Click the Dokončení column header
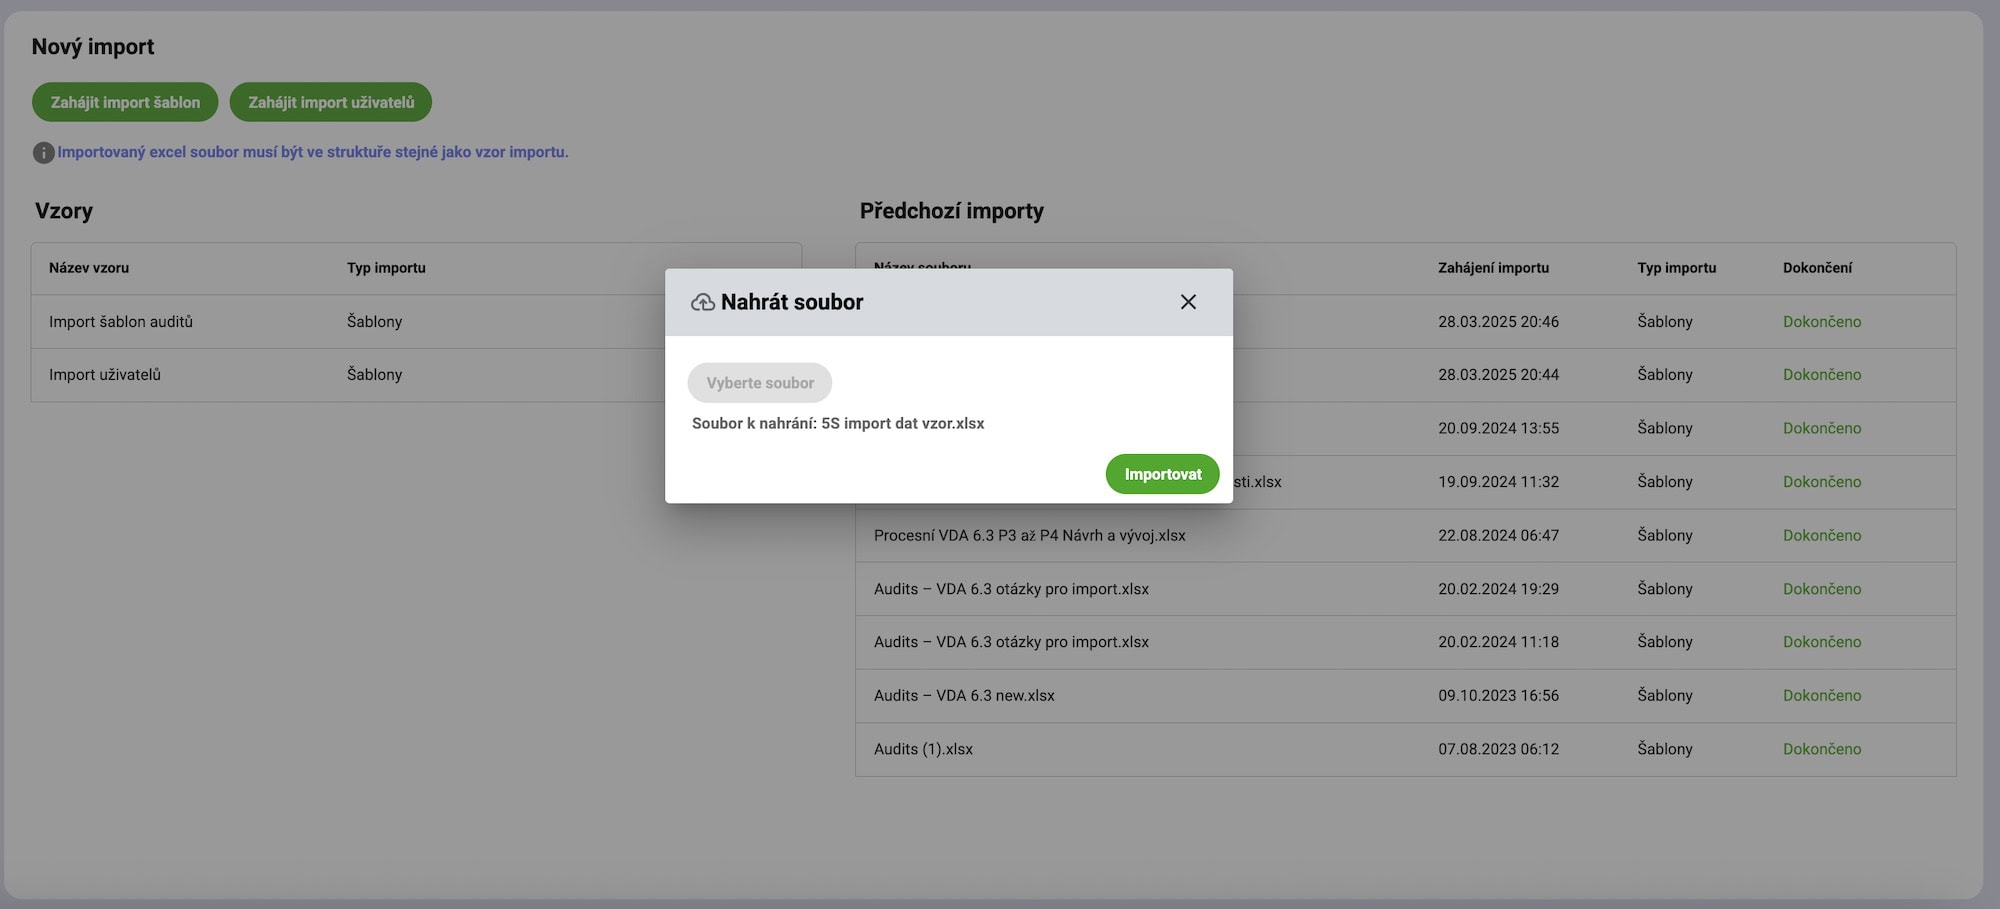2000x909 pixels. (x=1817, y=268)
